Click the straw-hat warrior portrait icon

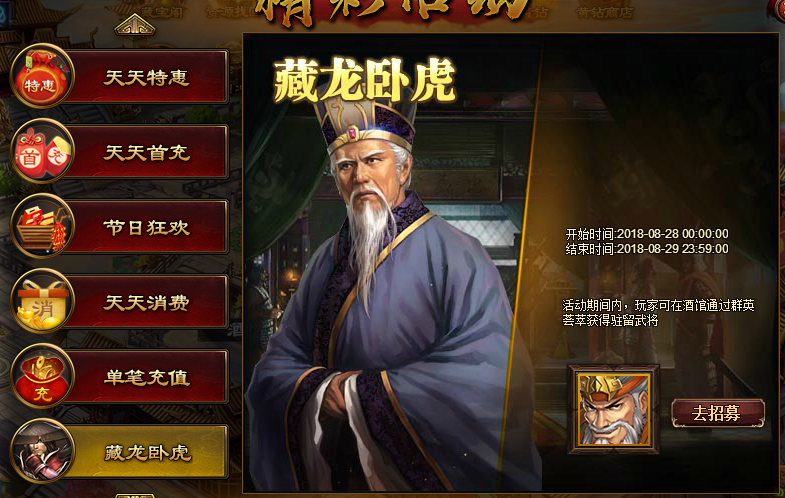42,451
